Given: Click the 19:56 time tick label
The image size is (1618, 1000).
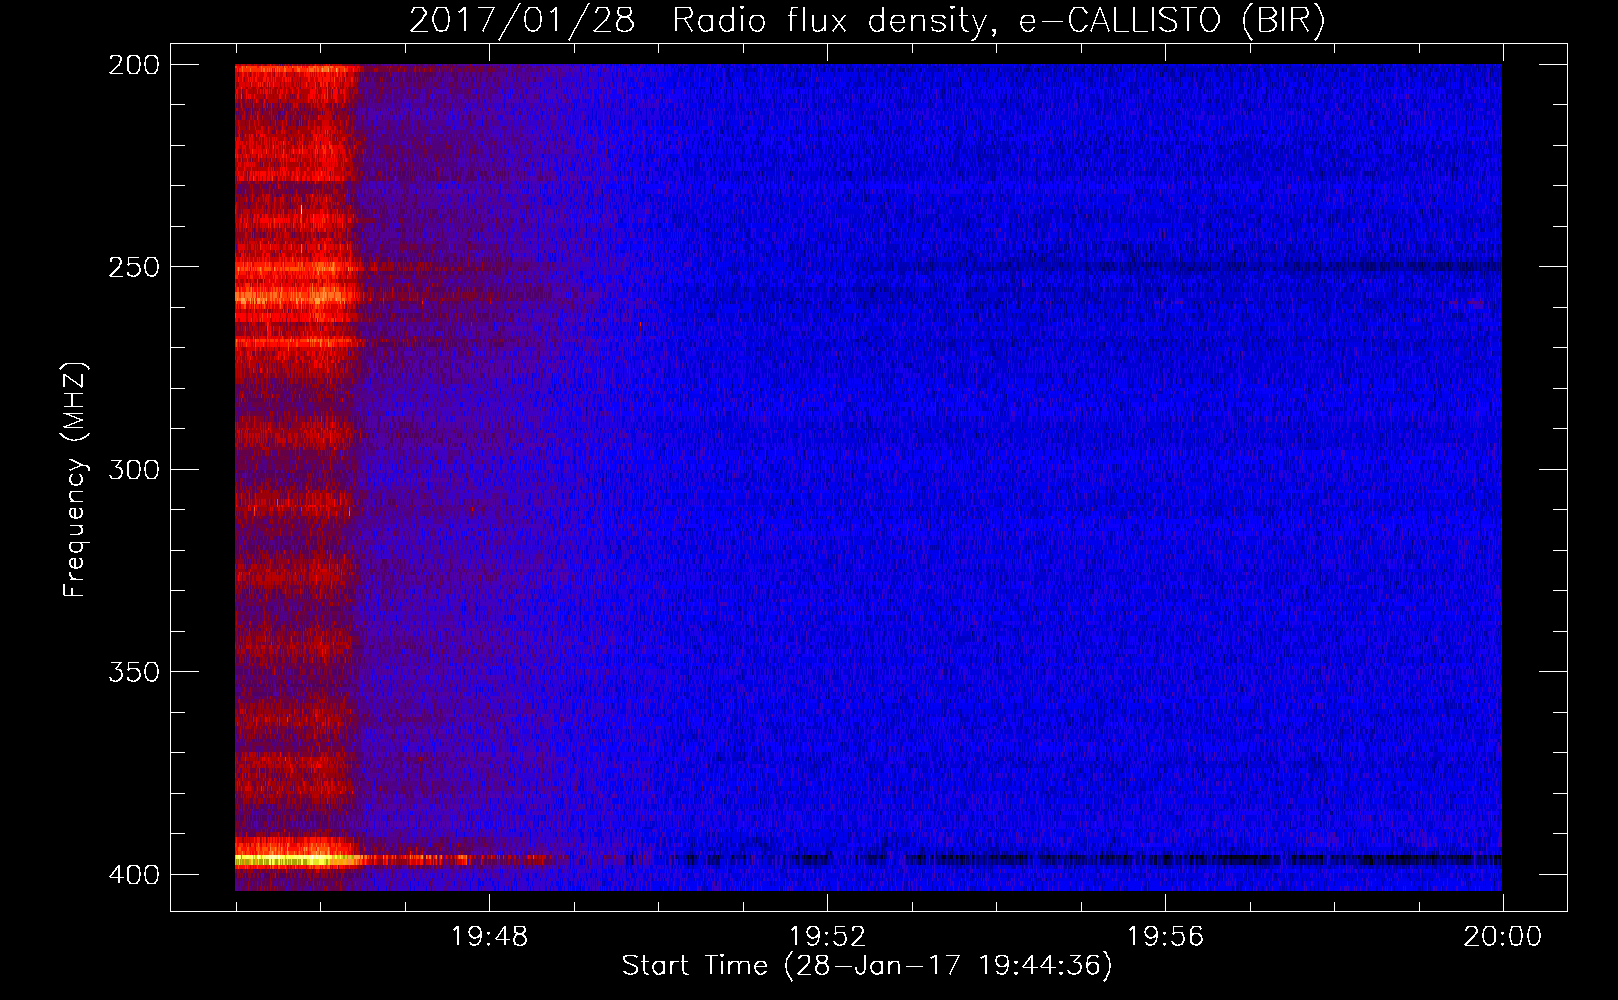Looking at the screenshot, I should [1165, 937].
